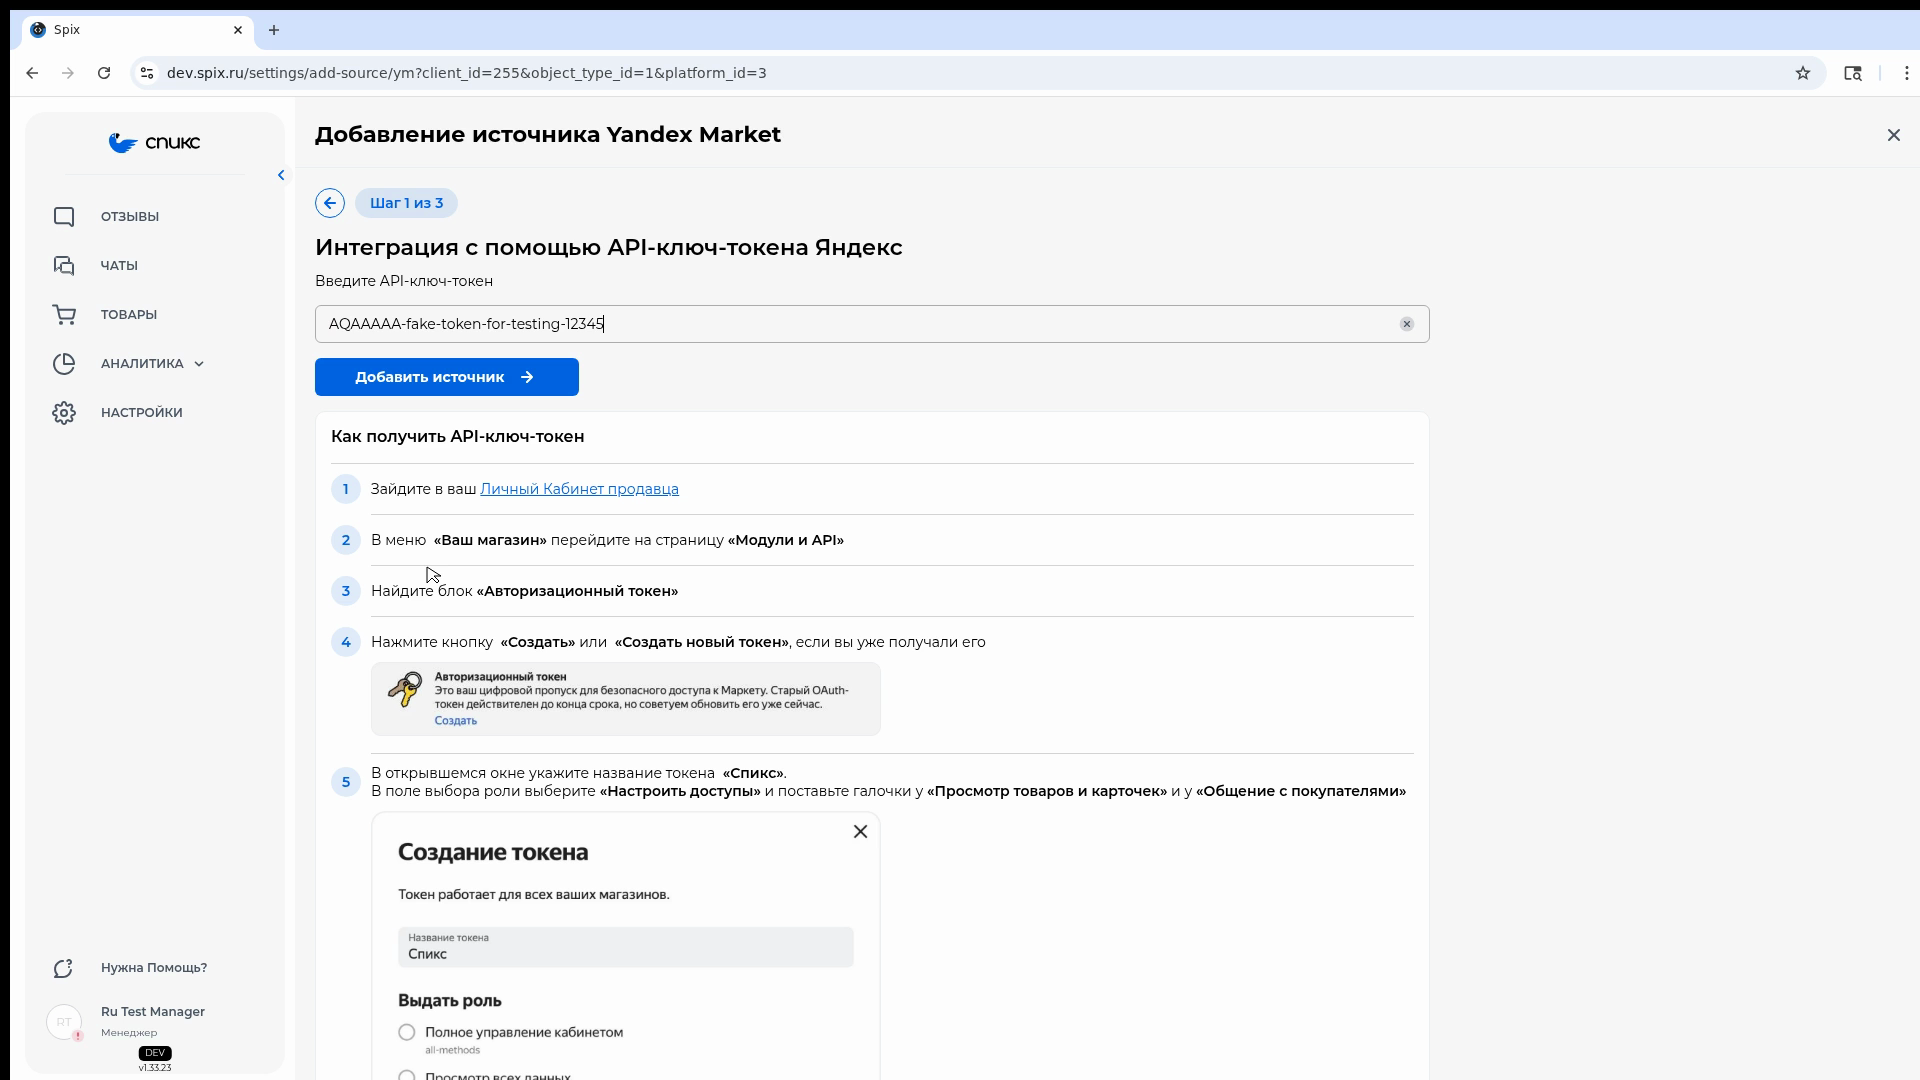Open the Аналитика menu item

pos(142,364)
